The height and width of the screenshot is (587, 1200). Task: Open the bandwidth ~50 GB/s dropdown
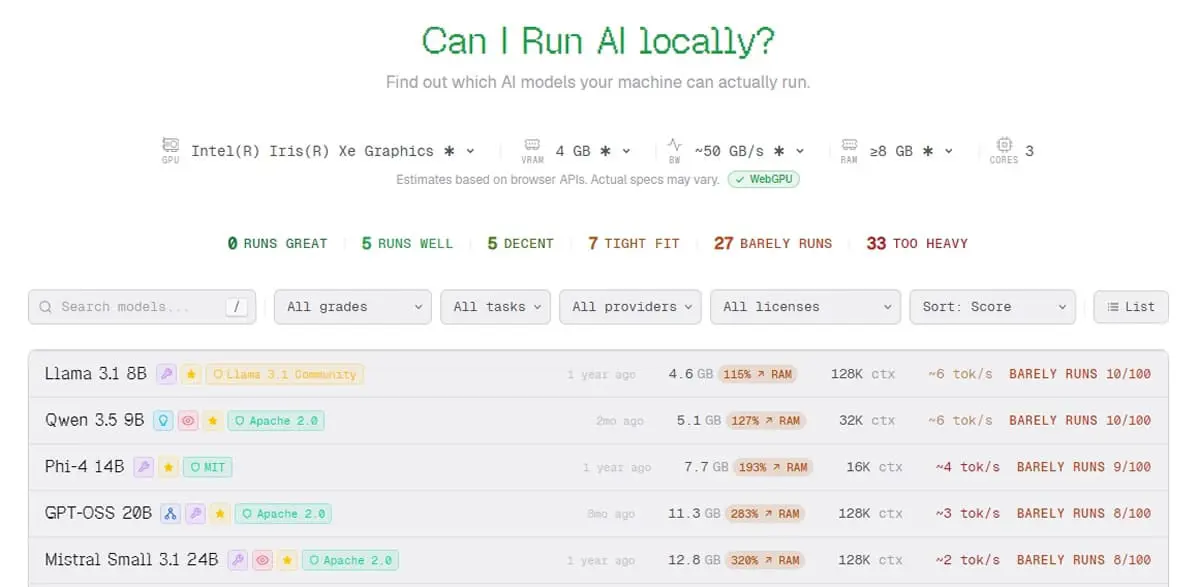click(750, 151)
